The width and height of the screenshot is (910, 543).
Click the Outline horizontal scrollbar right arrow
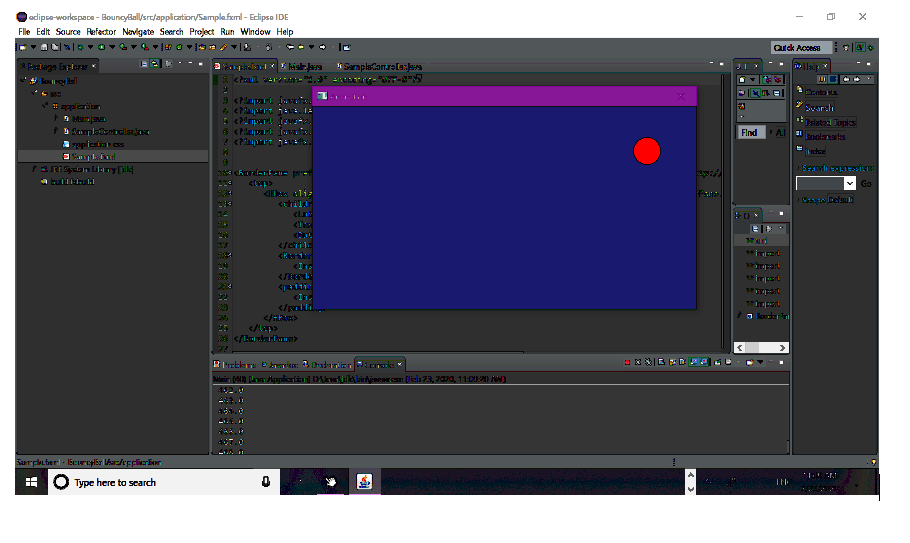tap(782, 348)
